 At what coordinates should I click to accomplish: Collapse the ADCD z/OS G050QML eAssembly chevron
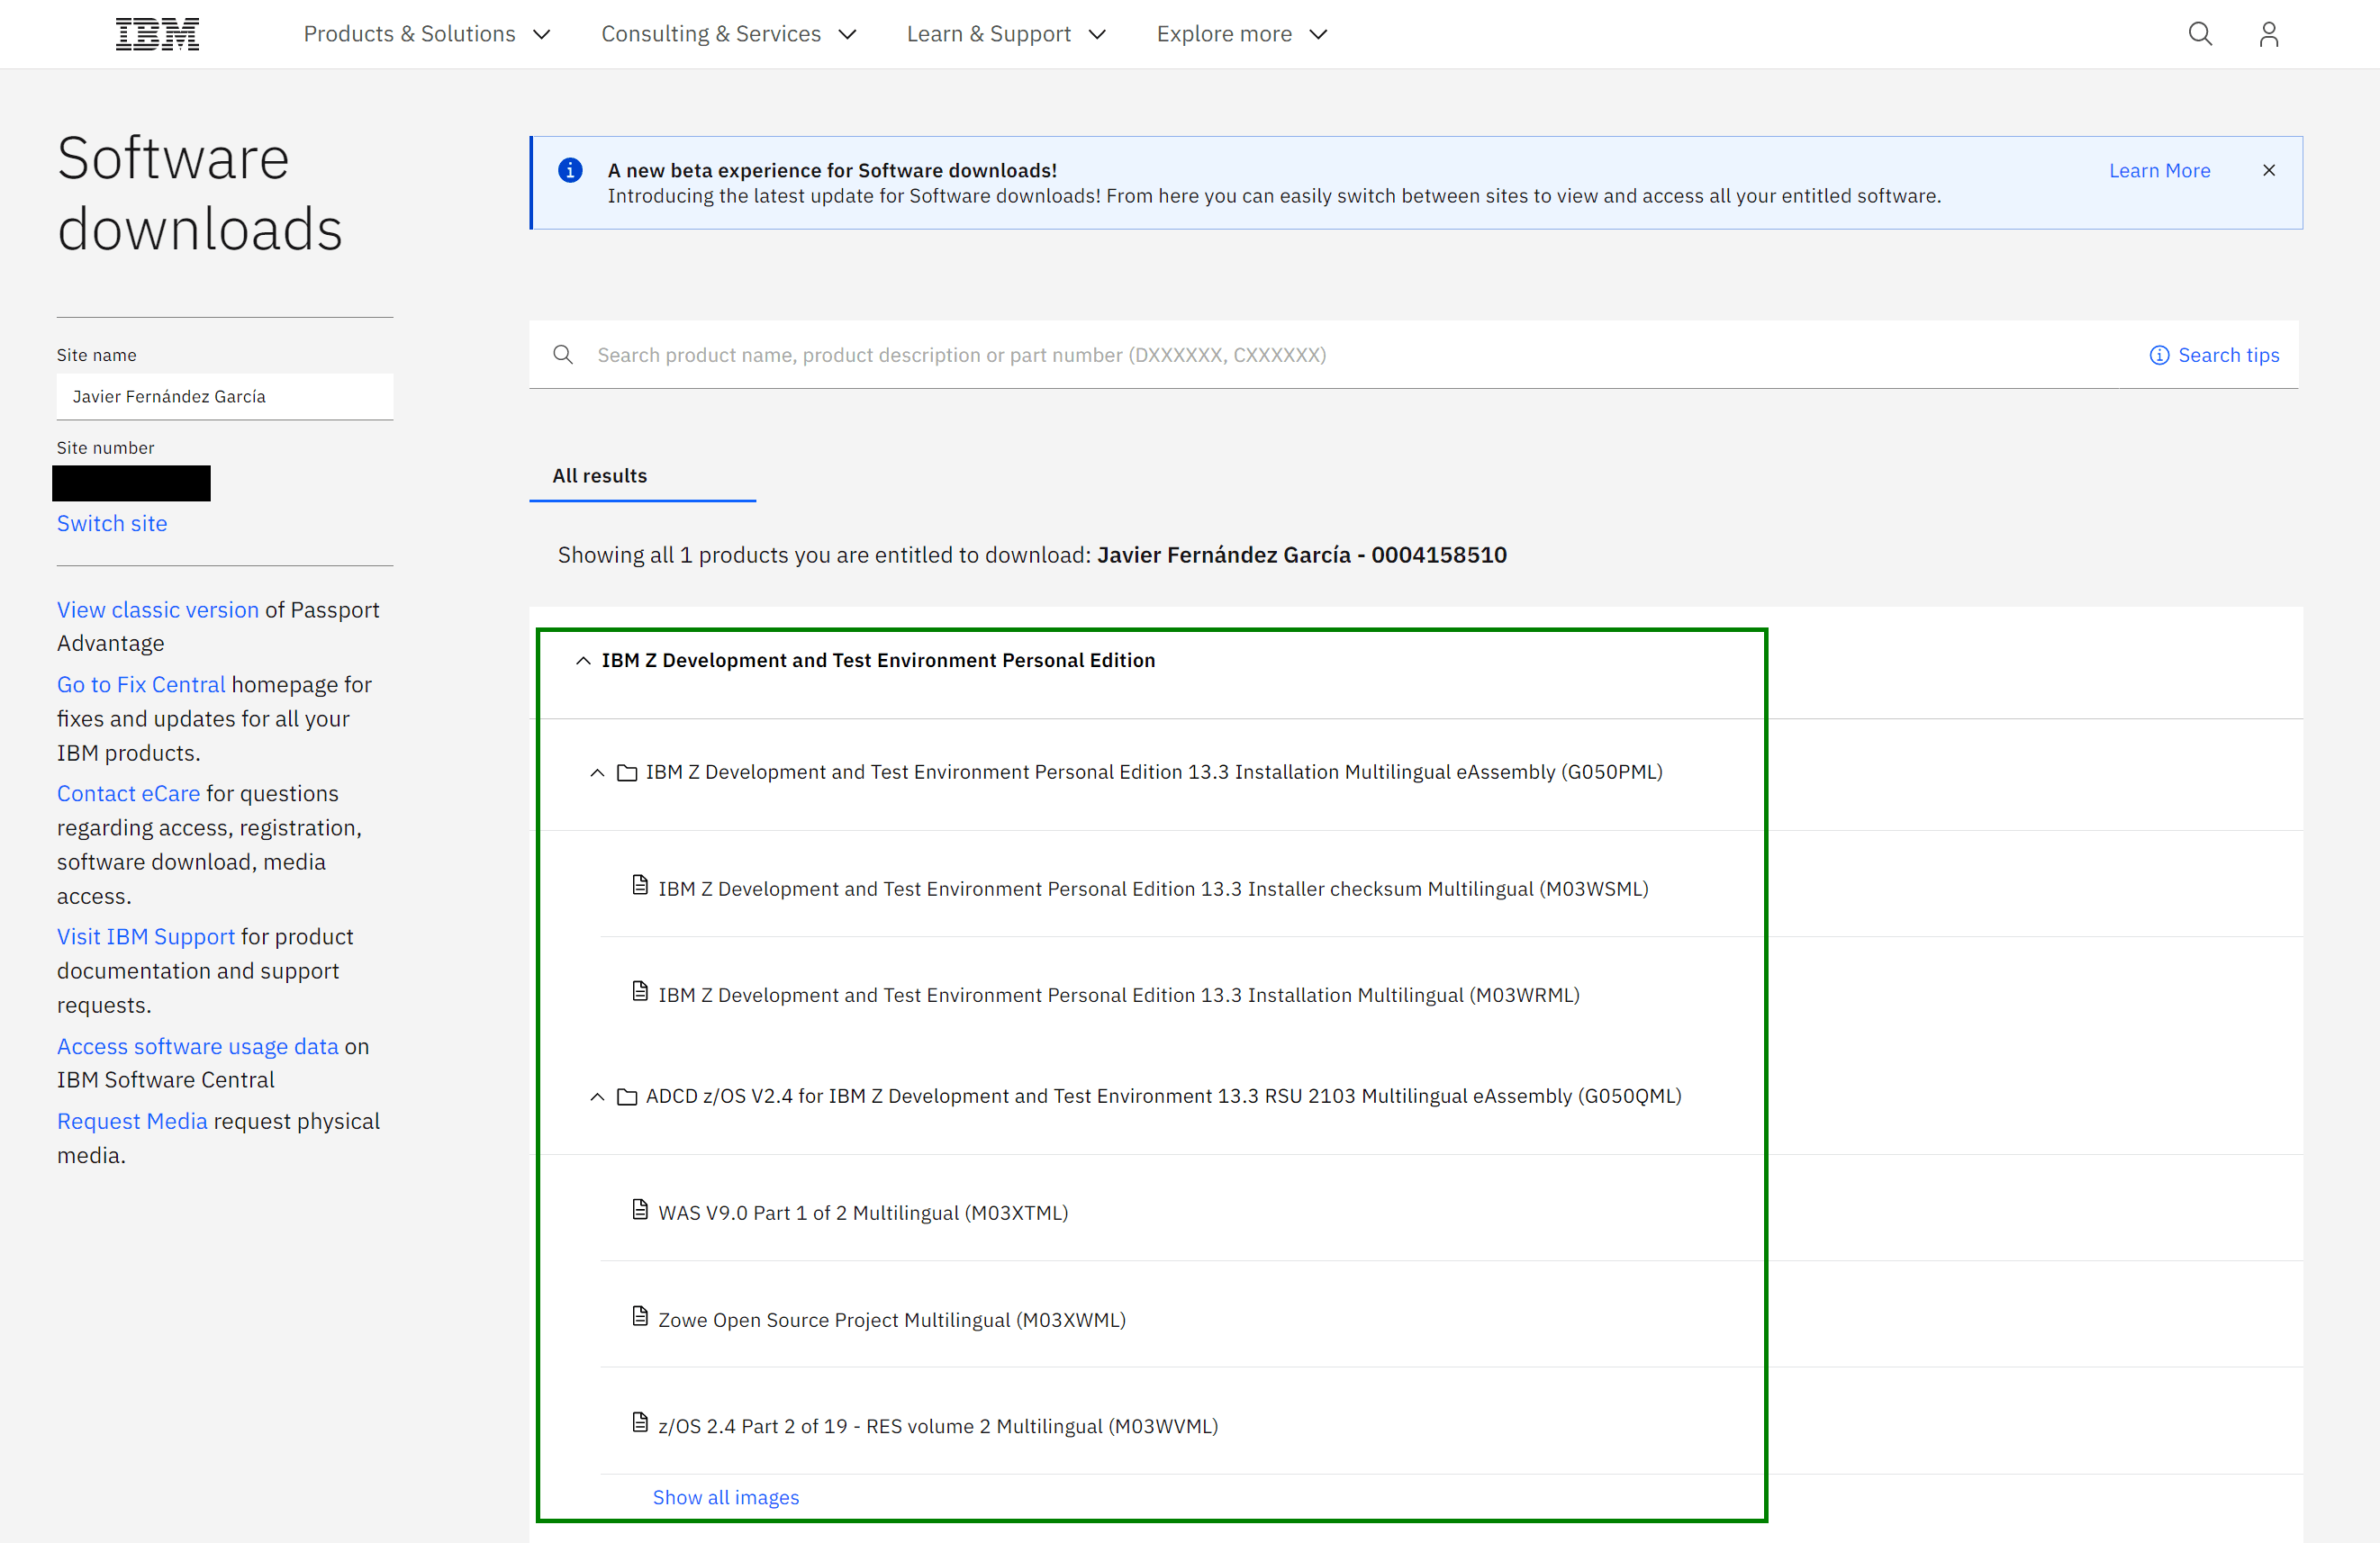pyautogui.click(x=597, y=1097)
